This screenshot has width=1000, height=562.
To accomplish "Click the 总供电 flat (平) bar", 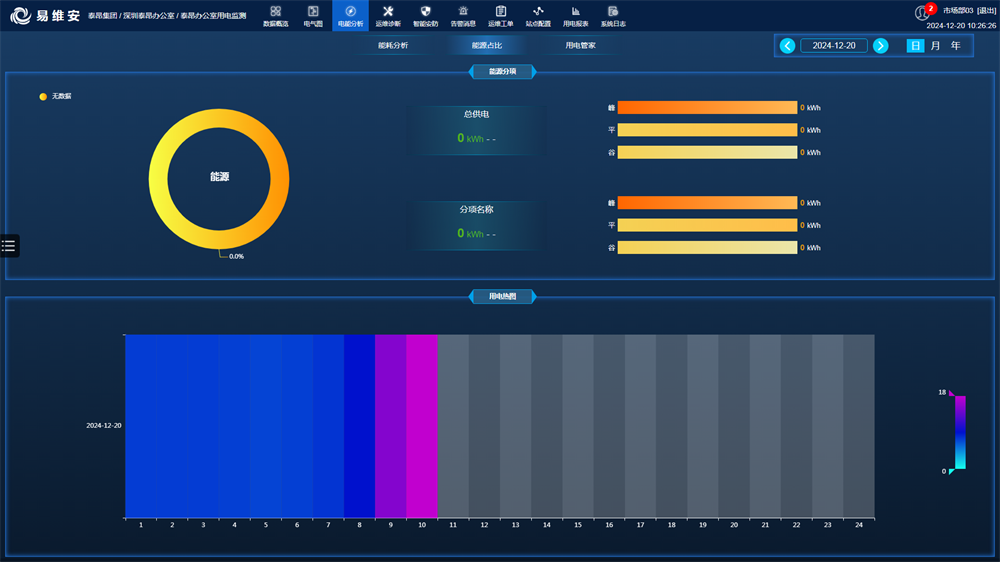I will (x=707, y=130).
